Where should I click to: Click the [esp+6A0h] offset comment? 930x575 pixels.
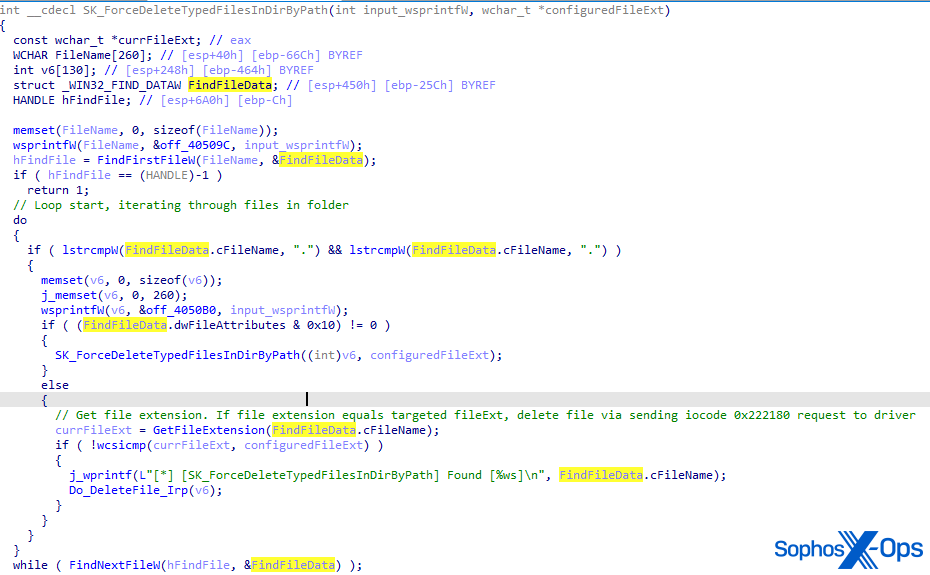click(195, 100)
